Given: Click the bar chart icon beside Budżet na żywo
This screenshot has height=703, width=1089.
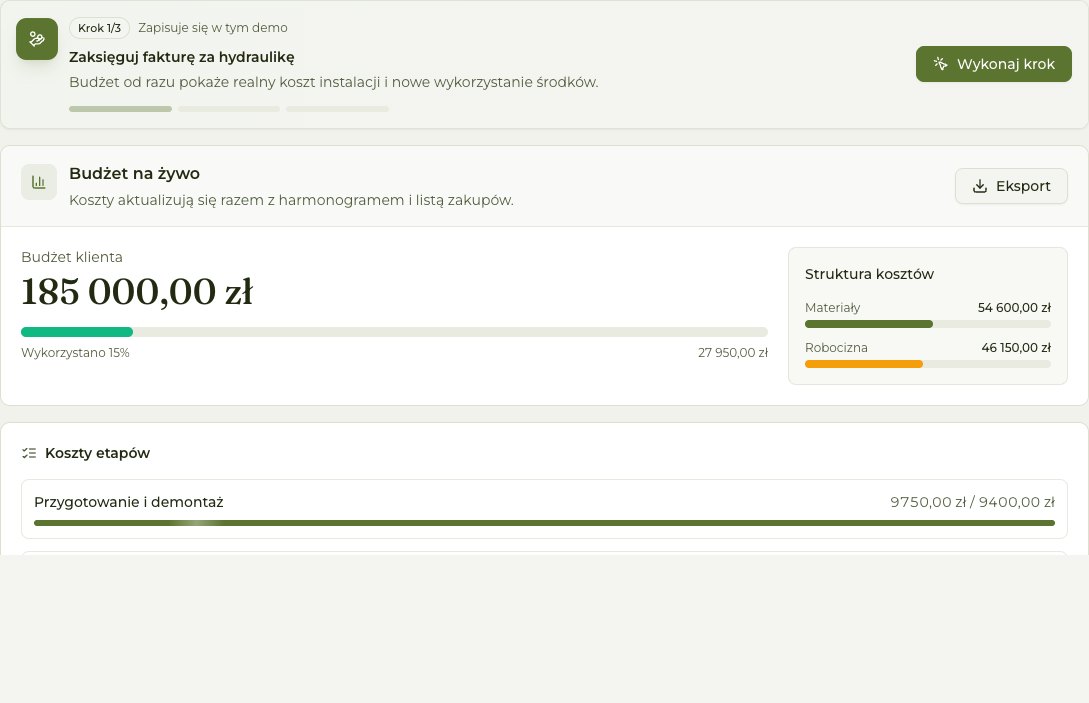Looking at the screenshot, I should 39,182.
